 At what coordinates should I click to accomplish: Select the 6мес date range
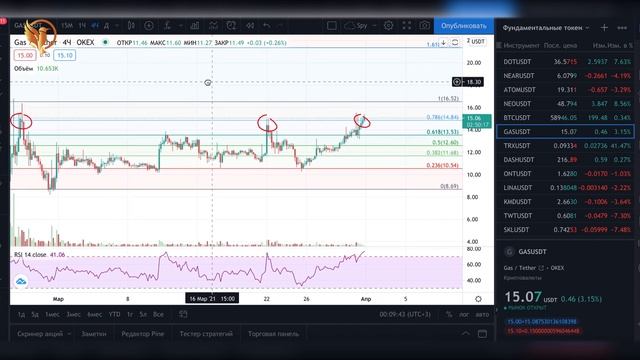[95, 314]
